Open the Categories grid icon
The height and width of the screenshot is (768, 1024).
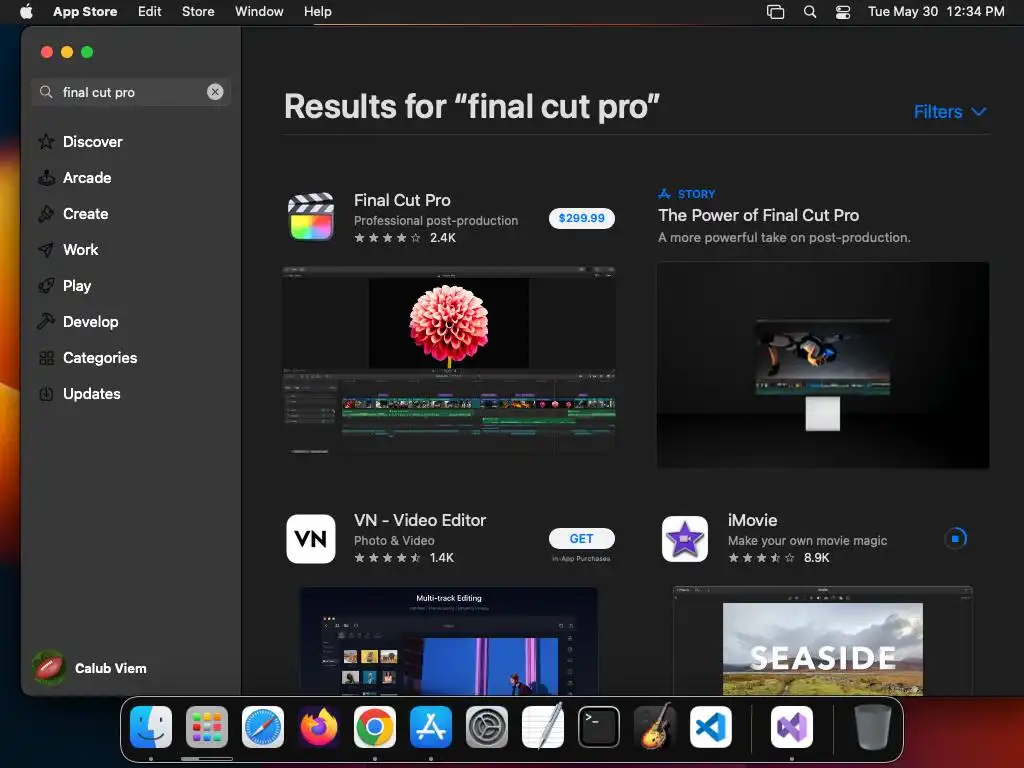tap(46, 358)
